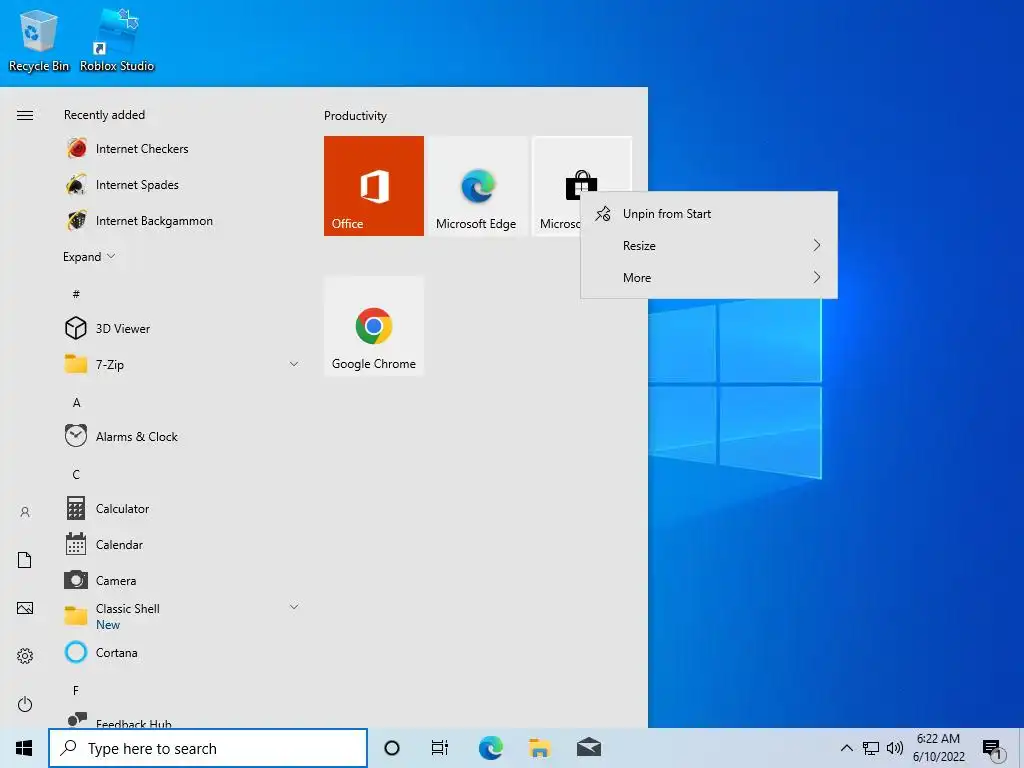
Task: Click the hamburger menu in Start
Action: tap(25, 116)
